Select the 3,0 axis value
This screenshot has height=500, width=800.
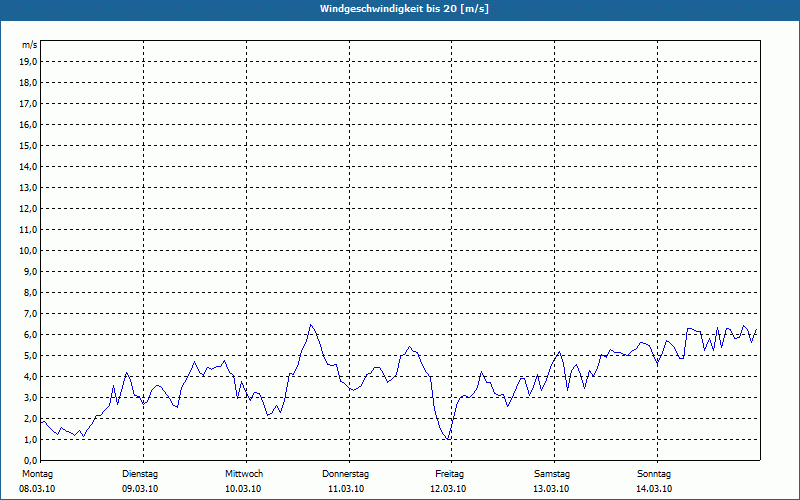[x=30, y=397]
